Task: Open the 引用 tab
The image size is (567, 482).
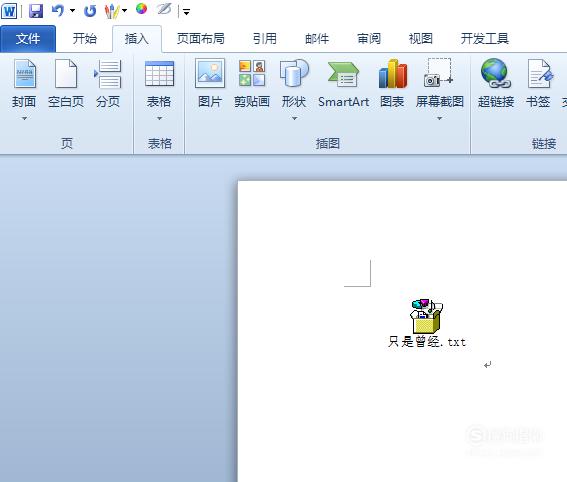Action: [x=265, y=38]
